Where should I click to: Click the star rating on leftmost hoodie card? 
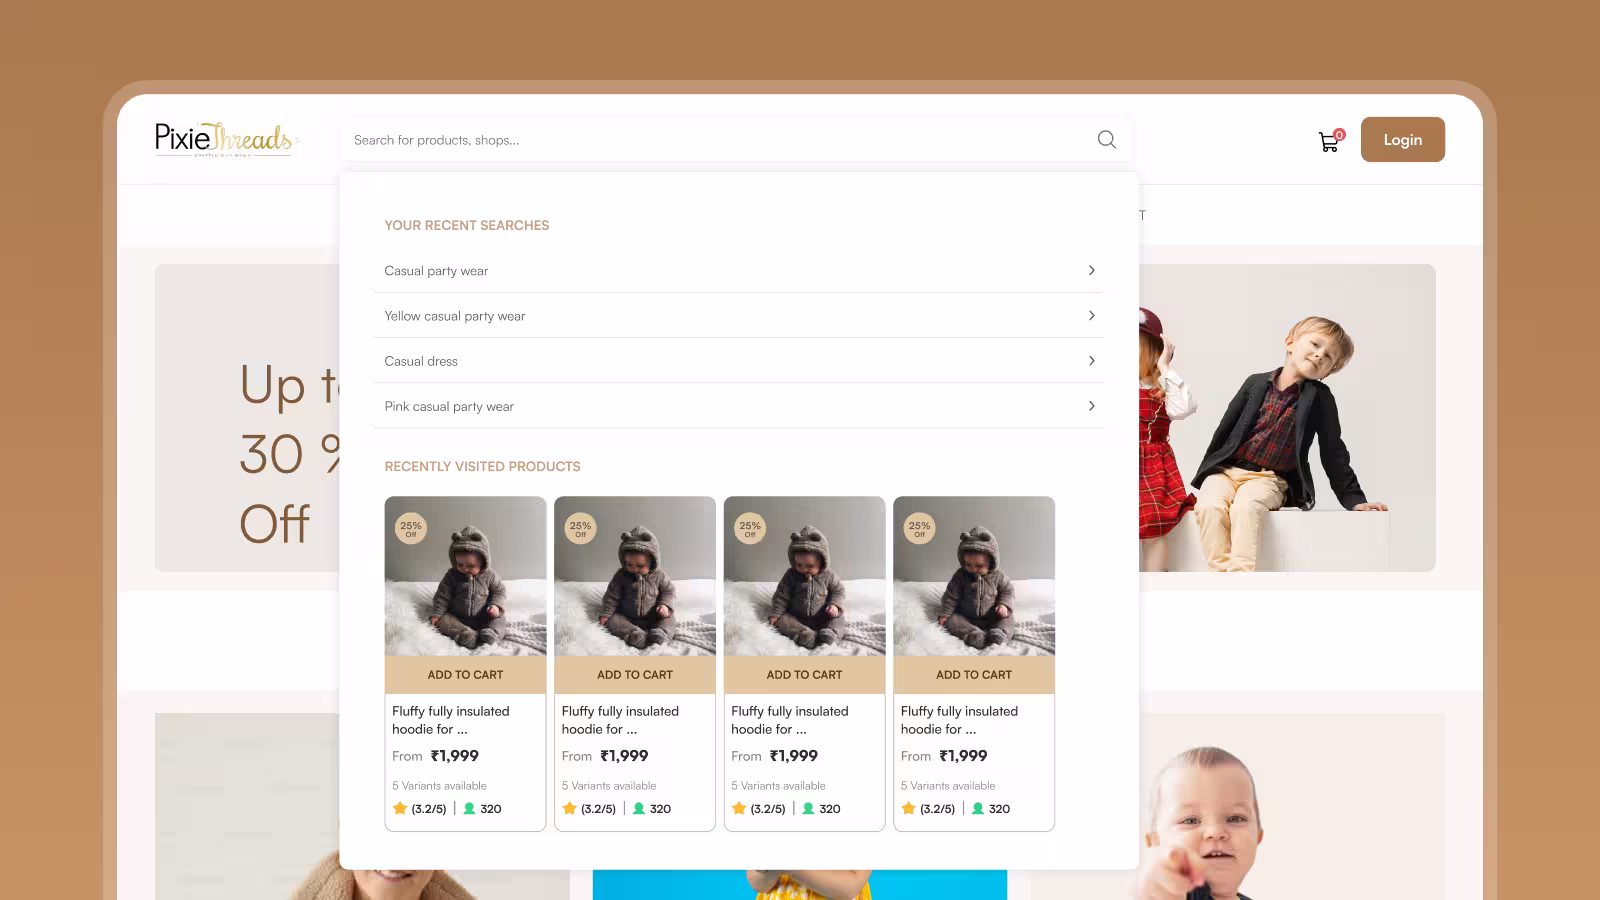(x=420, y=809)
